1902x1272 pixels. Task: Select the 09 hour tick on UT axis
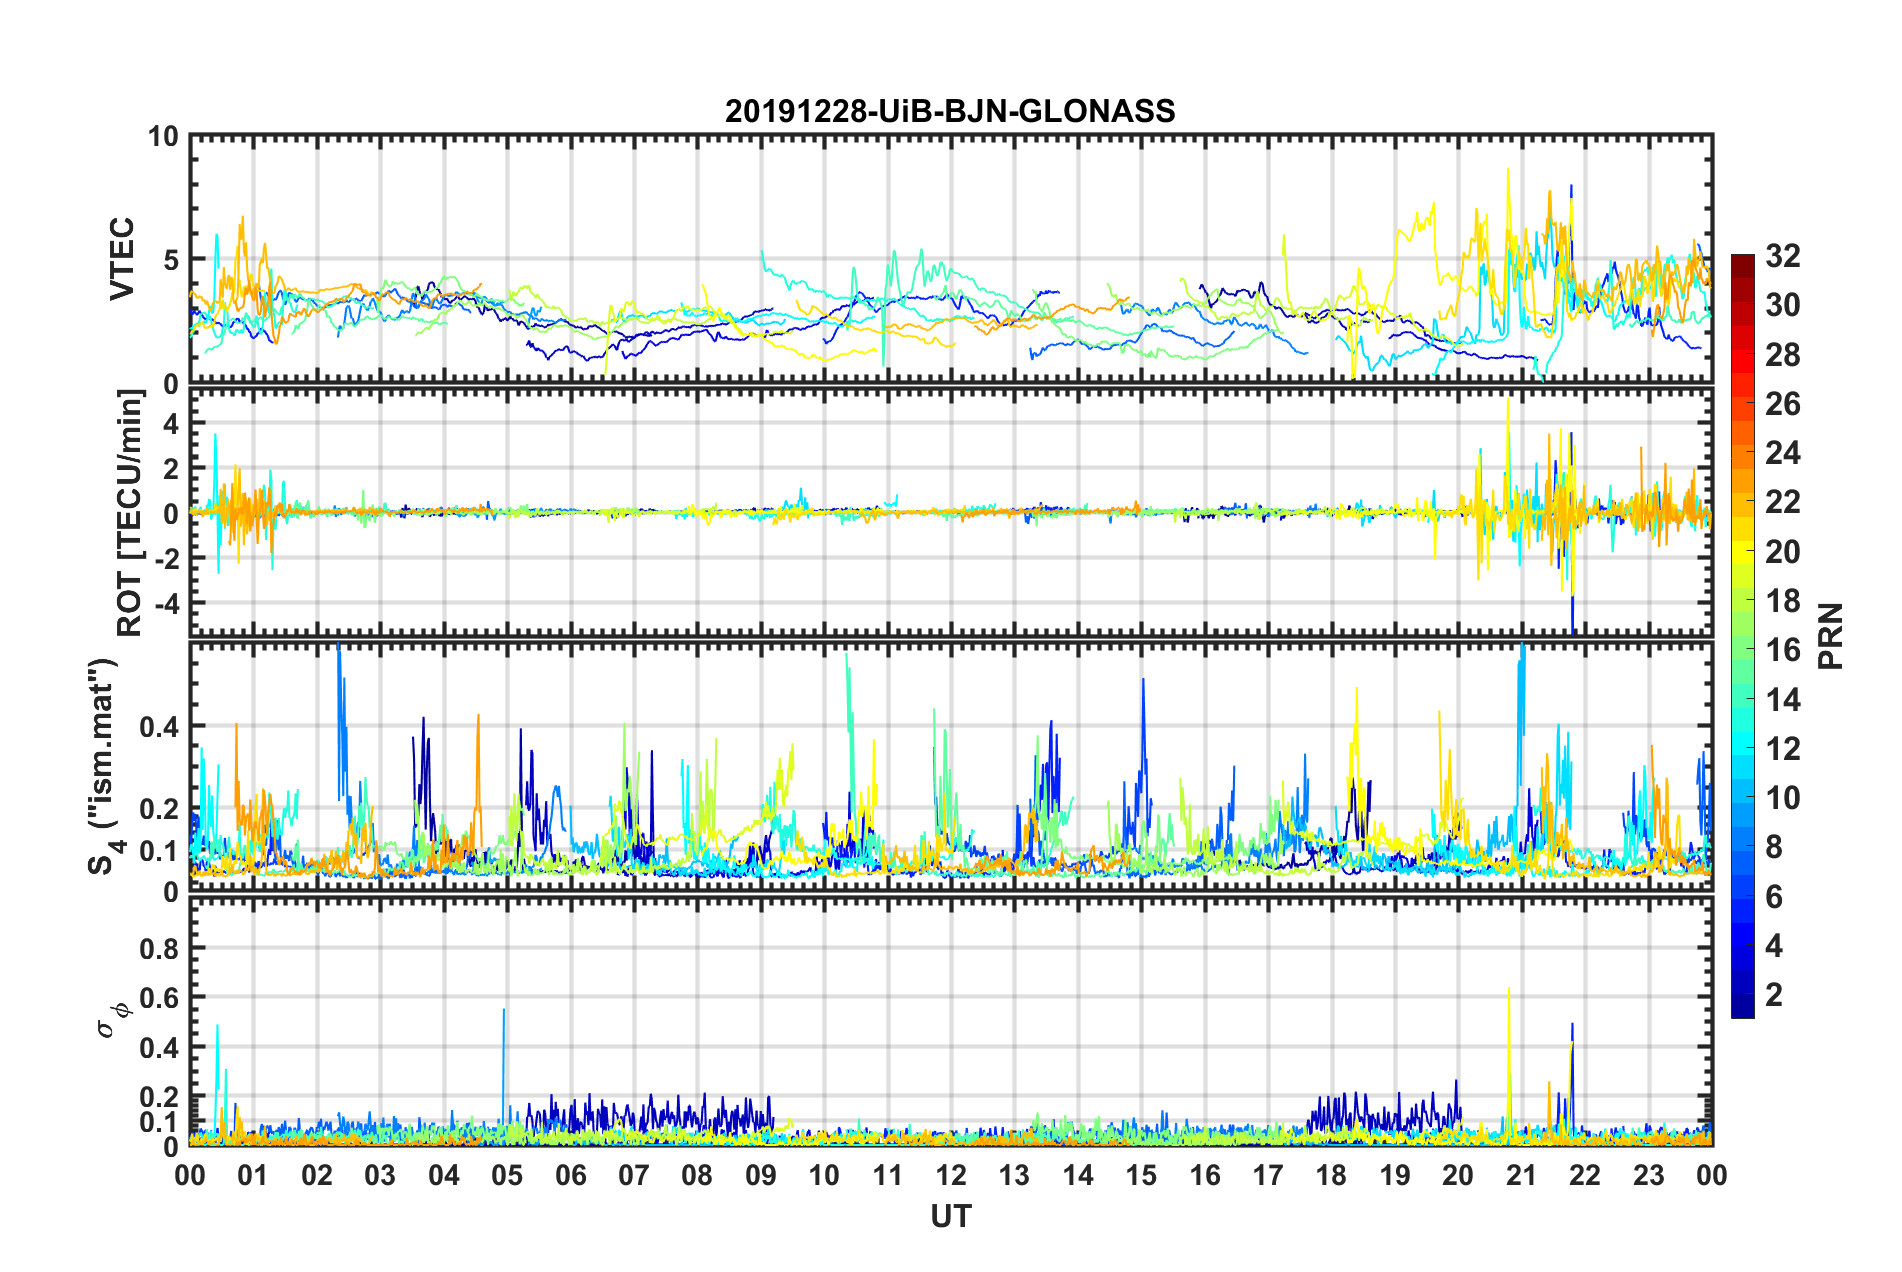click(761, 1175)
